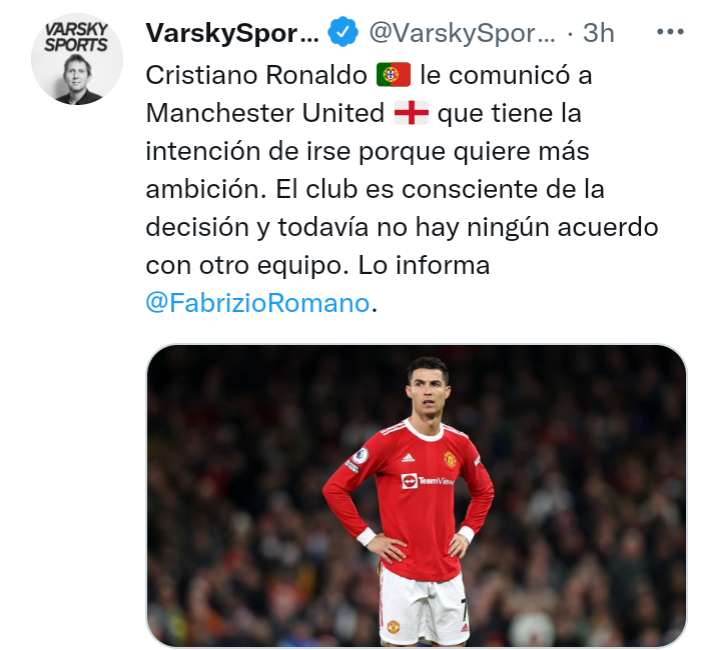Click the "Lo informa" text in the tweet body

click(424, 265)
